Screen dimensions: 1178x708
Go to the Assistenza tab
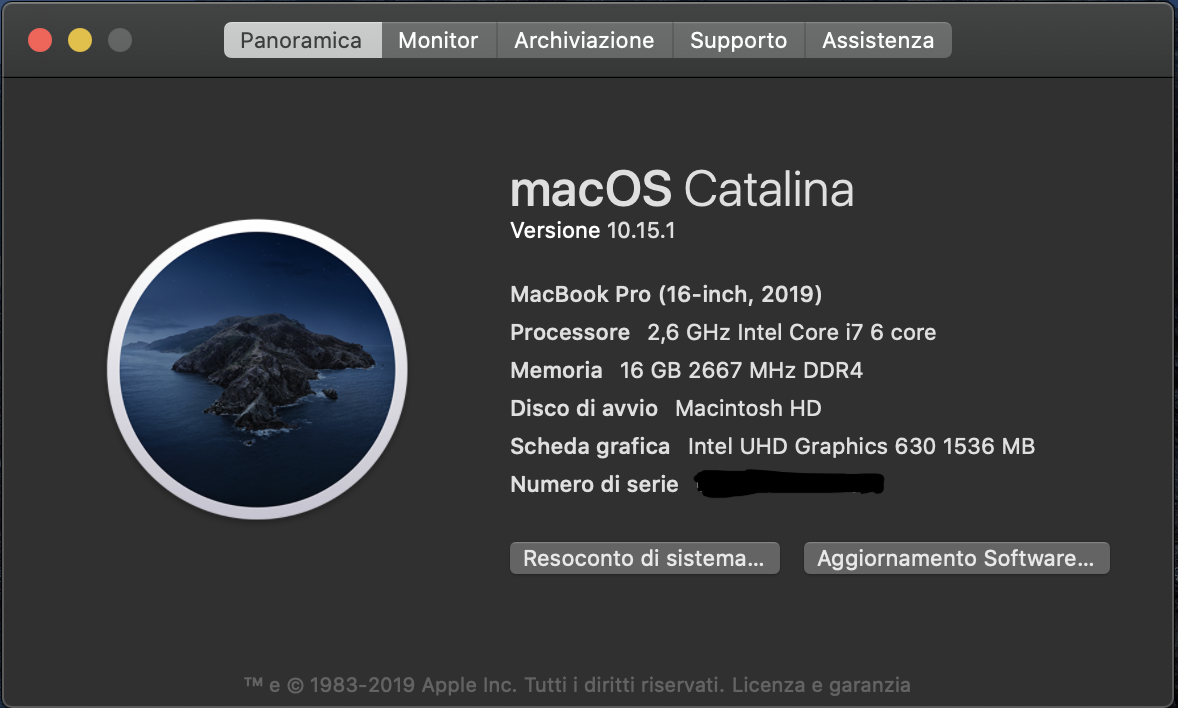878,41
